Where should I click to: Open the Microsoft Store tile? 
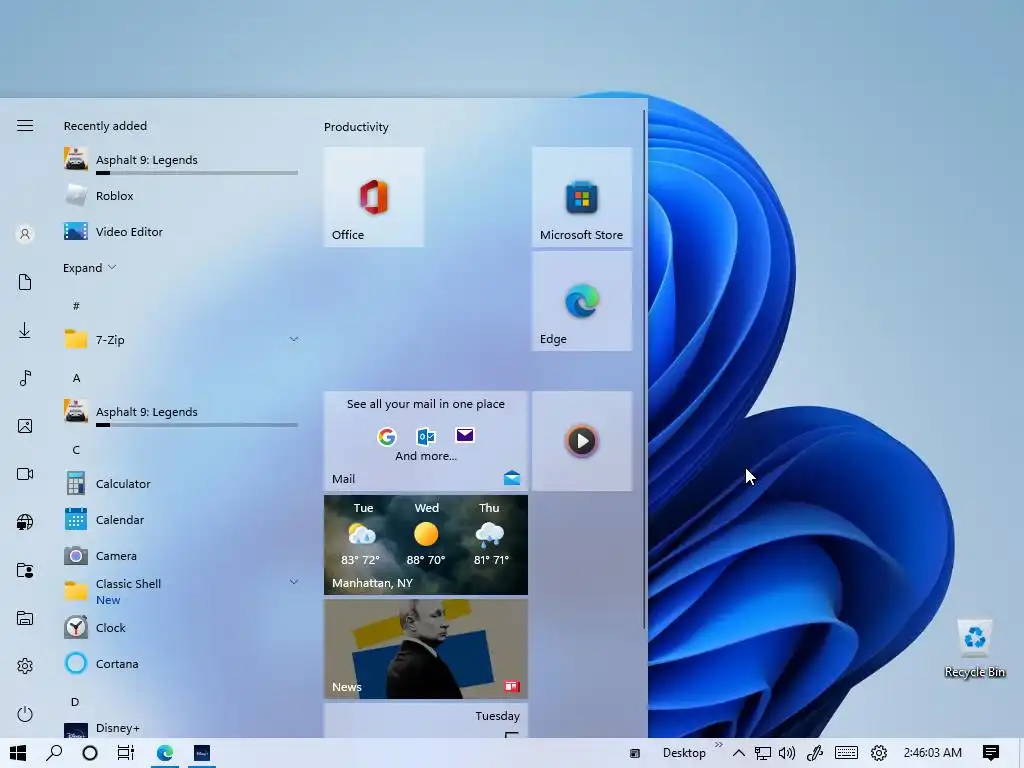pos(582,197)
